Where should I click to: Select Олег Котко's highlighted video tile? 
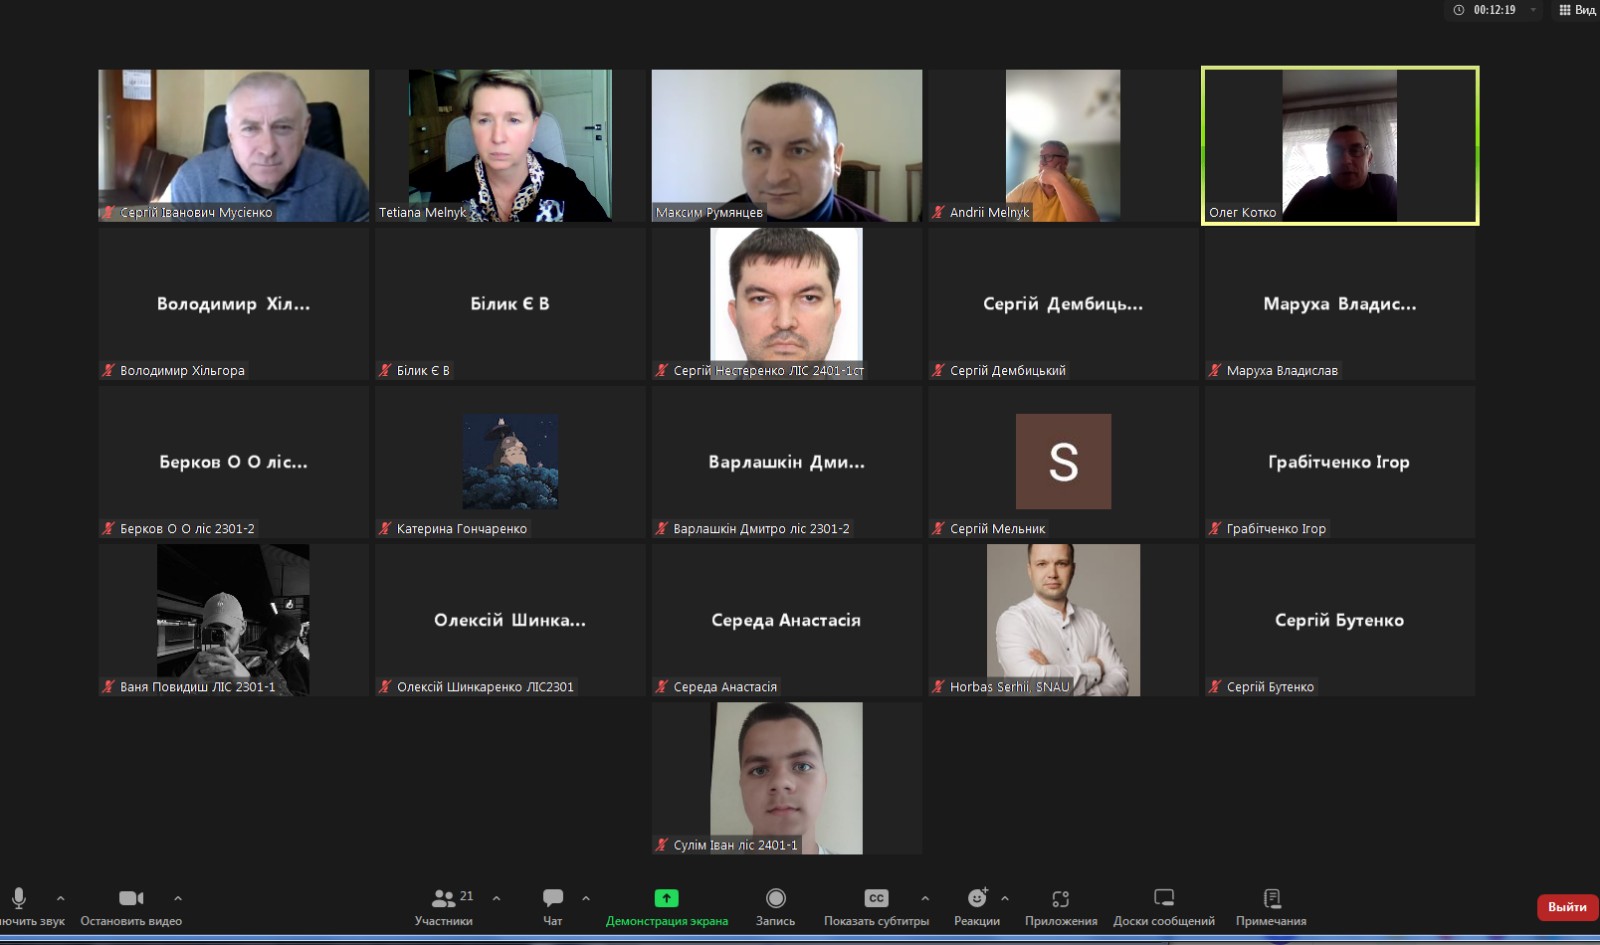[1339, 145]
